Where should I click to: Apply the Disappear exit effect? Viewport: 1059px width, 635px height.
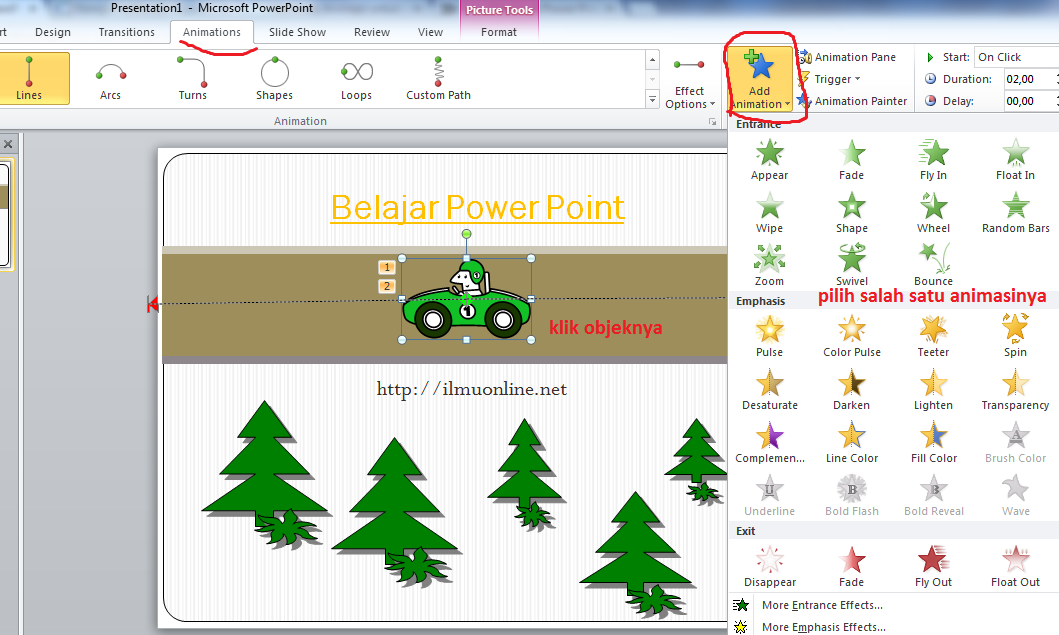pyautogui.click(x=770, y=565)
